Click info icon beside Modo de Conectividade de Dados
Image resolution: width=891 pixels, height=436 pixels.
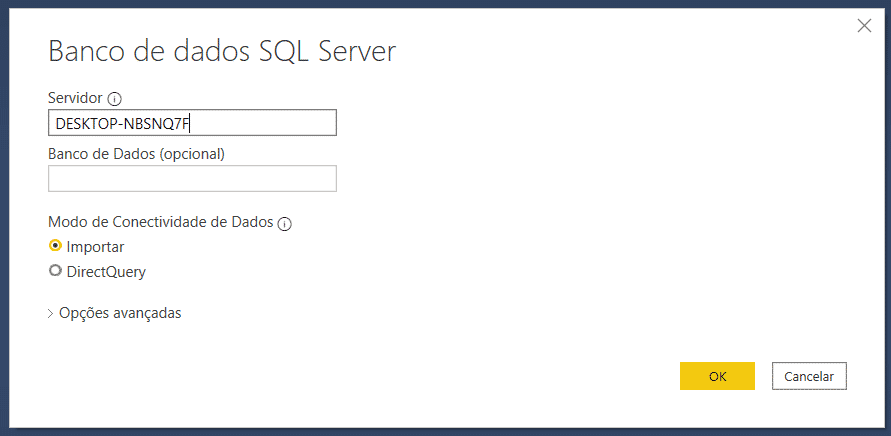[284, 224]
